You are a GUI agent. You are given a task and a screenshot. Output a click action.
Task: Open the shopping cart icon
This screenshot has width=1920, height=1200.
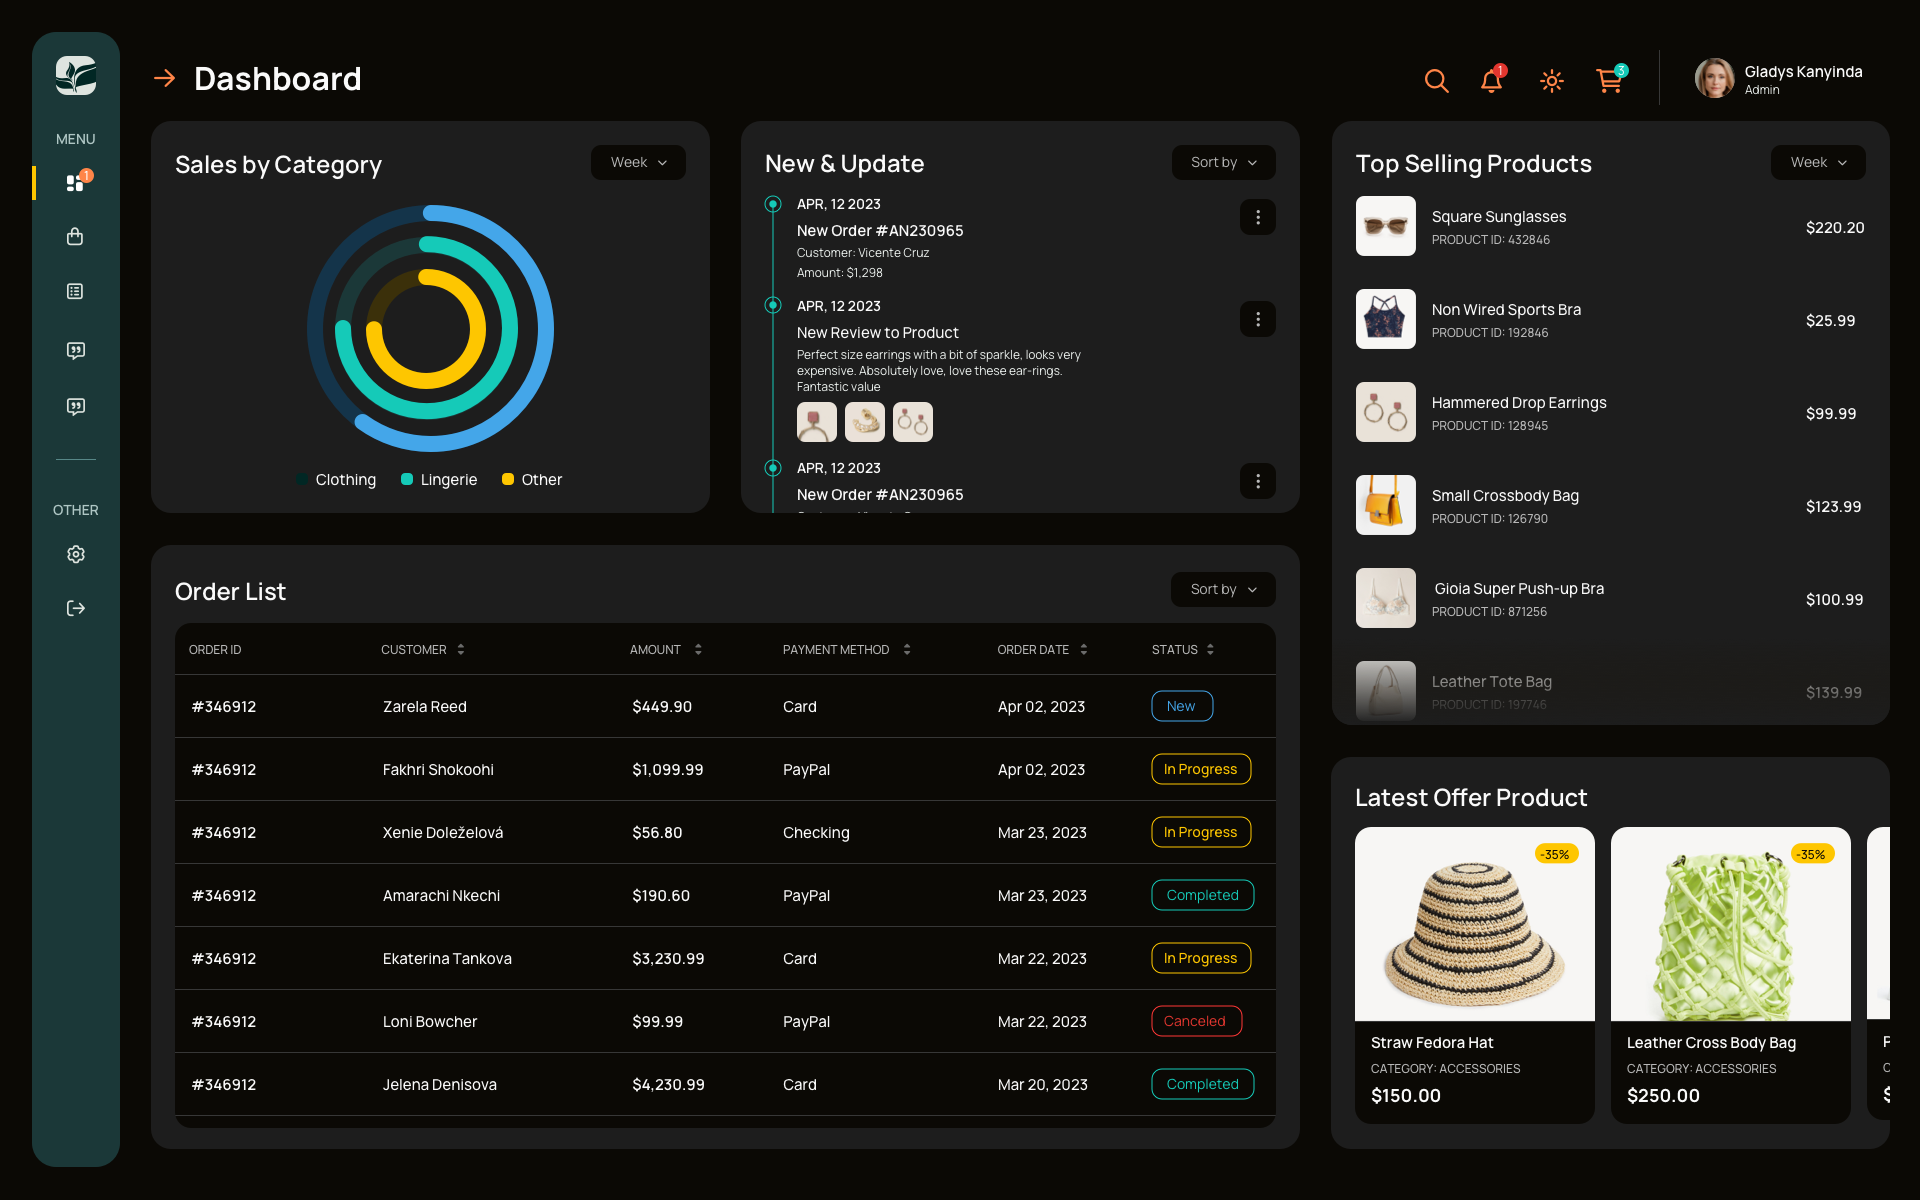pyautogui.click(x=1609, y=81)
